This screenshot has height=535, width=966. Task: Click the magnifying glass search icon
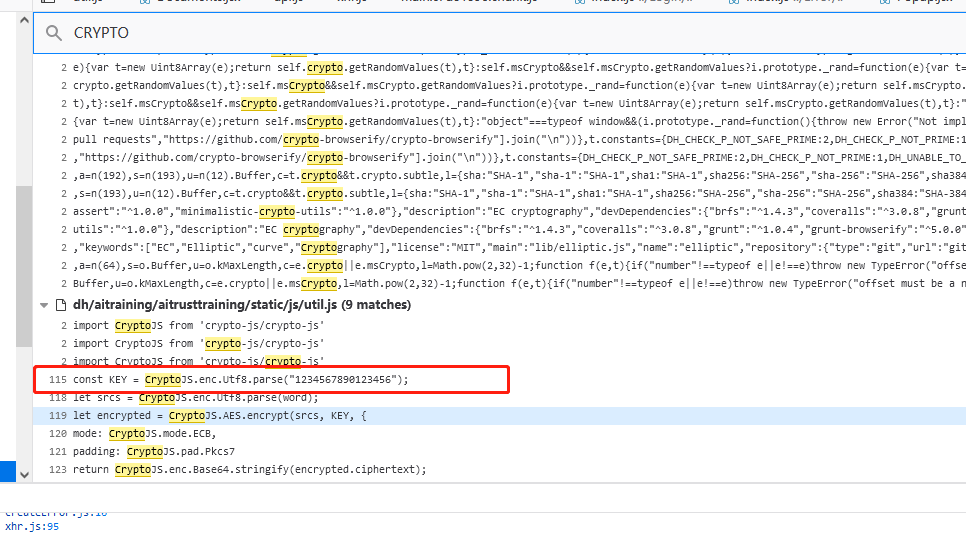(x=54, y=33)
